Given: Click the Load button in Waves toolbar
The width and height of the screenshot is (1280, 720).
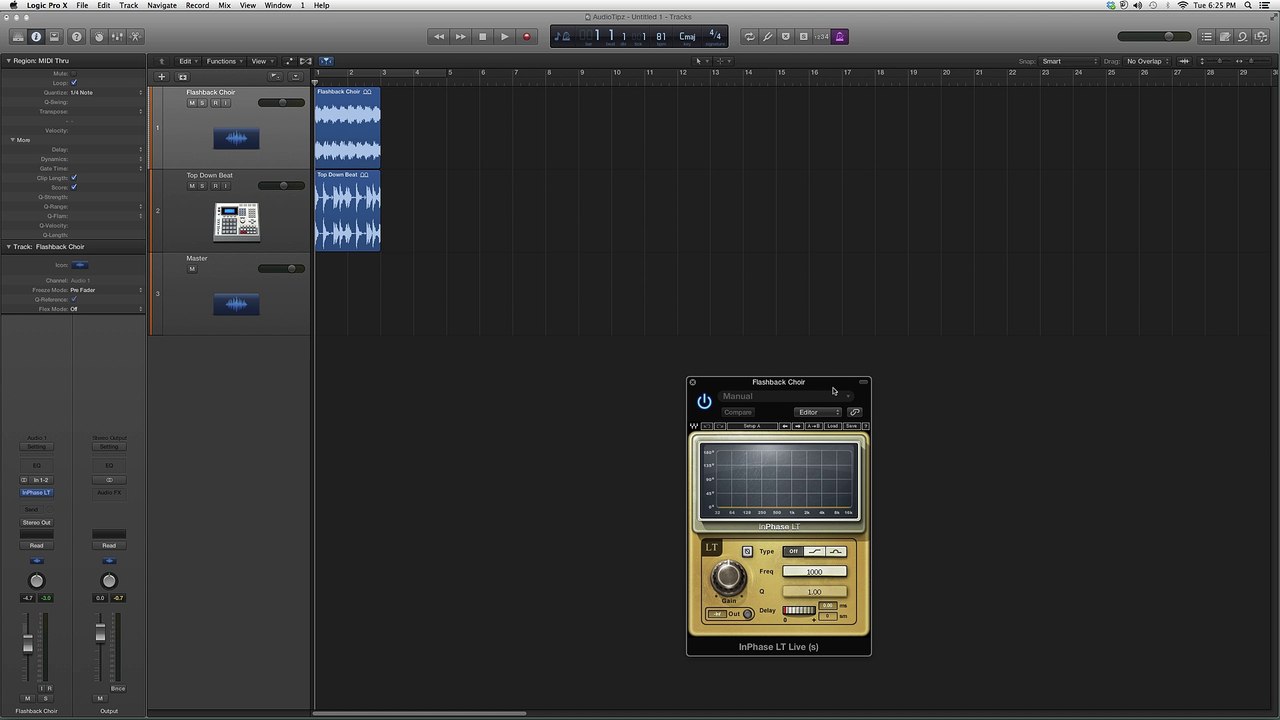Looking at the screenshot, I should pos(832,426).
